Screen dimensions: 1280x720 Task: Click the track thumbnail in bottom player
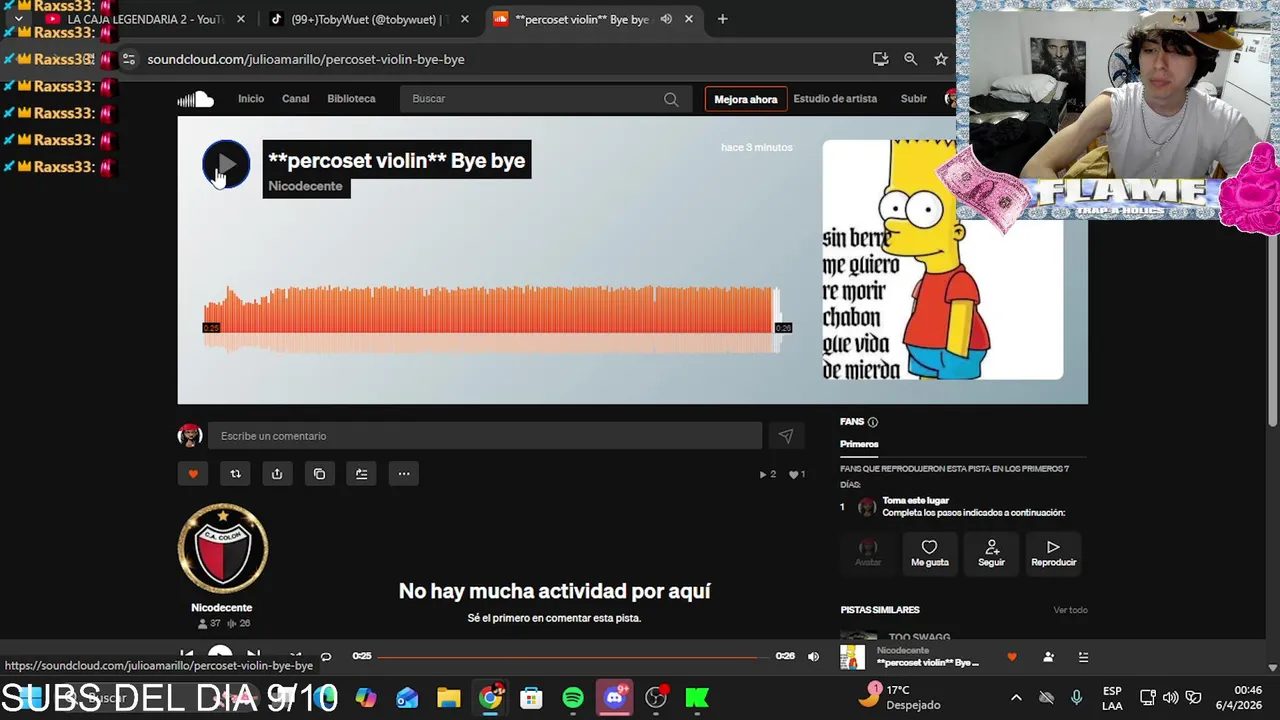coord(852,657)
